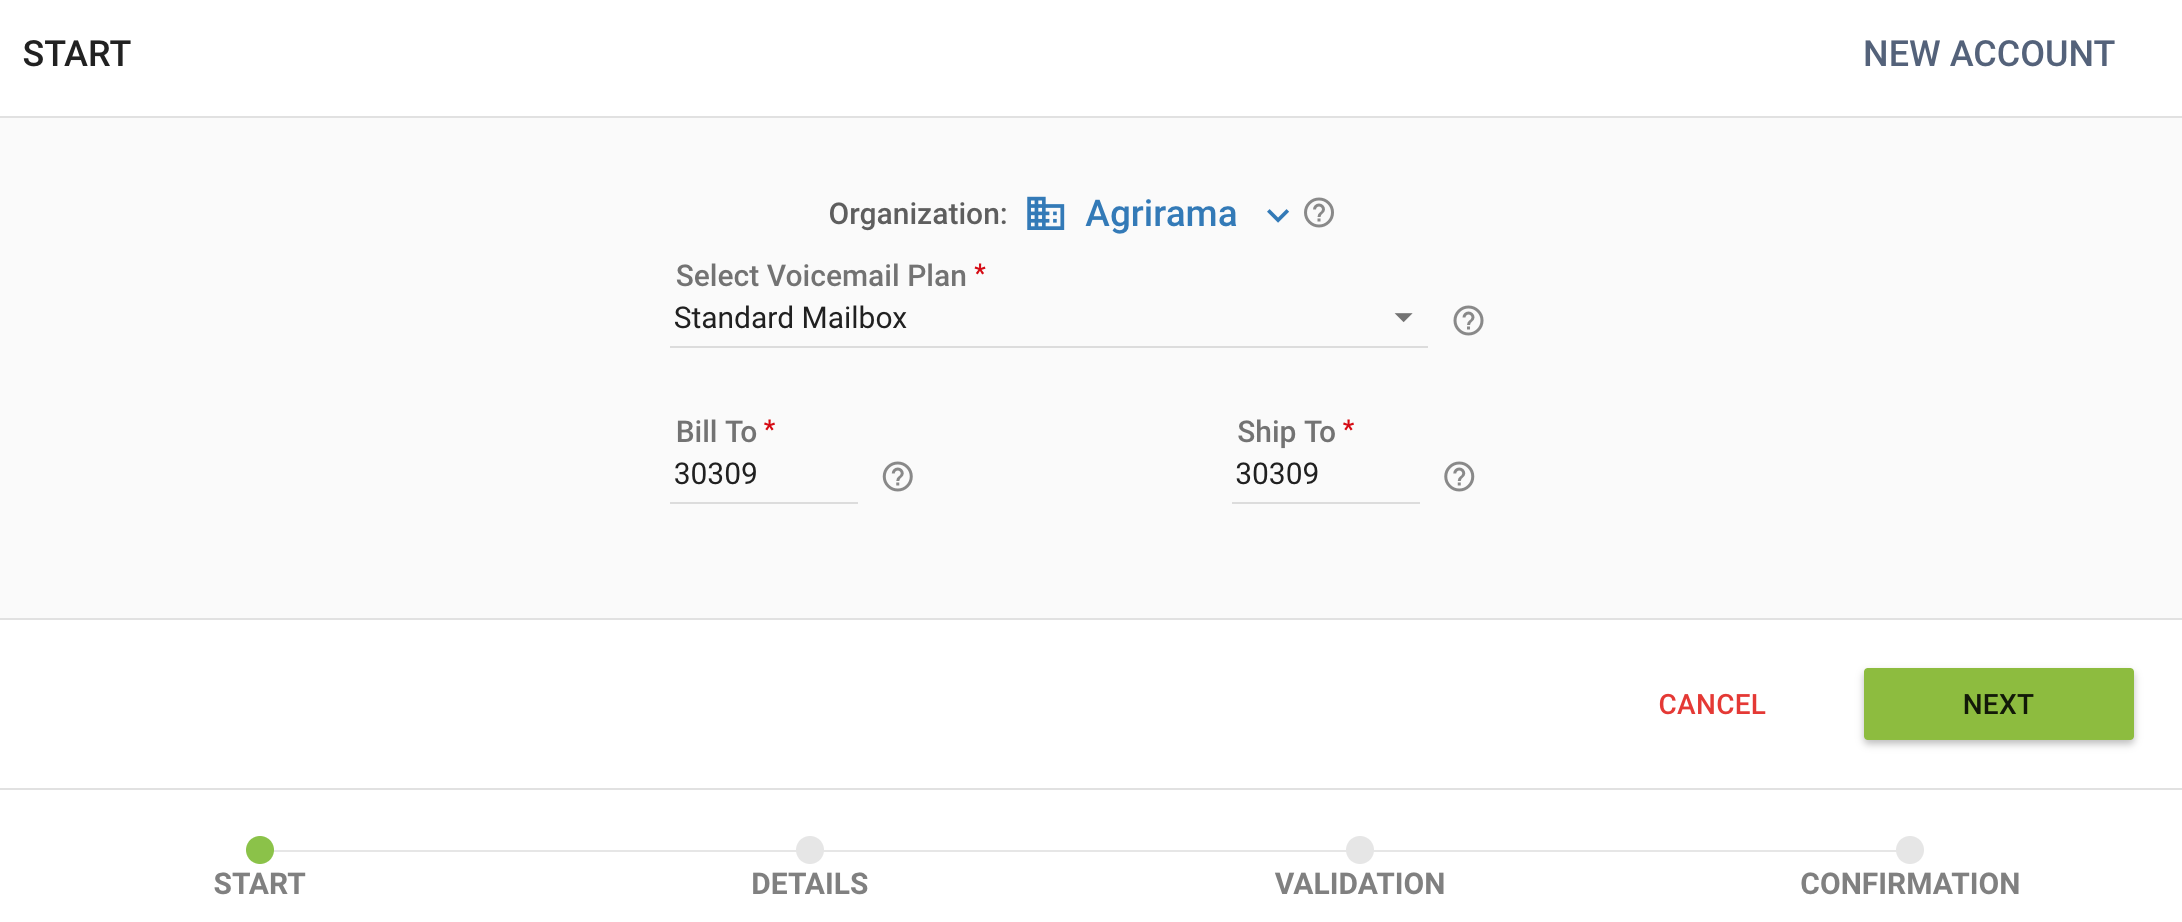Click the Bill To help icon
2182x922 pixels.
(898, 476)
